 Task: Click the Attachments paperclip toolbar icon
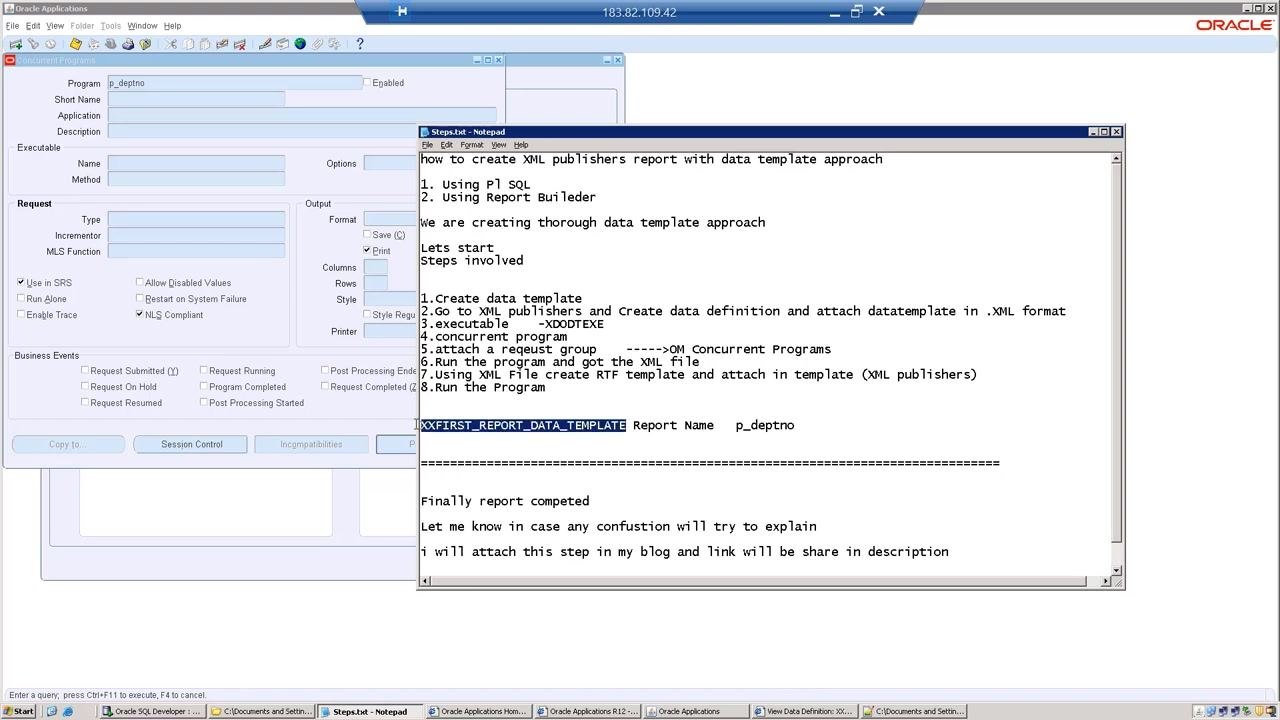(317, 44)
